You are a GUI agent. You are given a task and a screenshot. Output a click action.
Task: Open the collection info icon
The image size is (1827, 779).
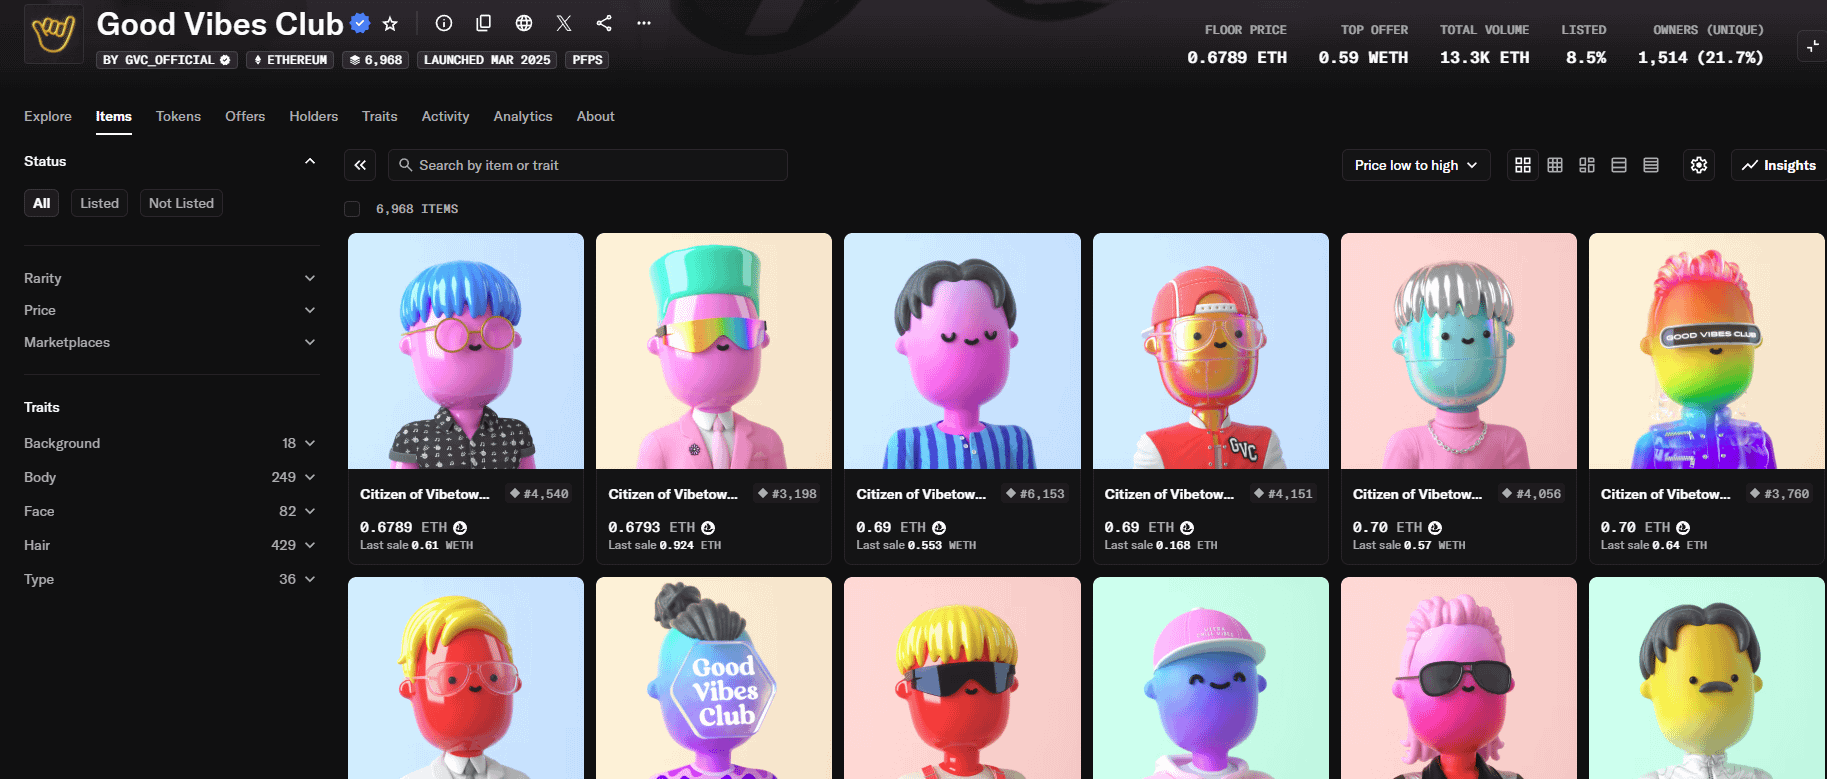coord(444,23)
